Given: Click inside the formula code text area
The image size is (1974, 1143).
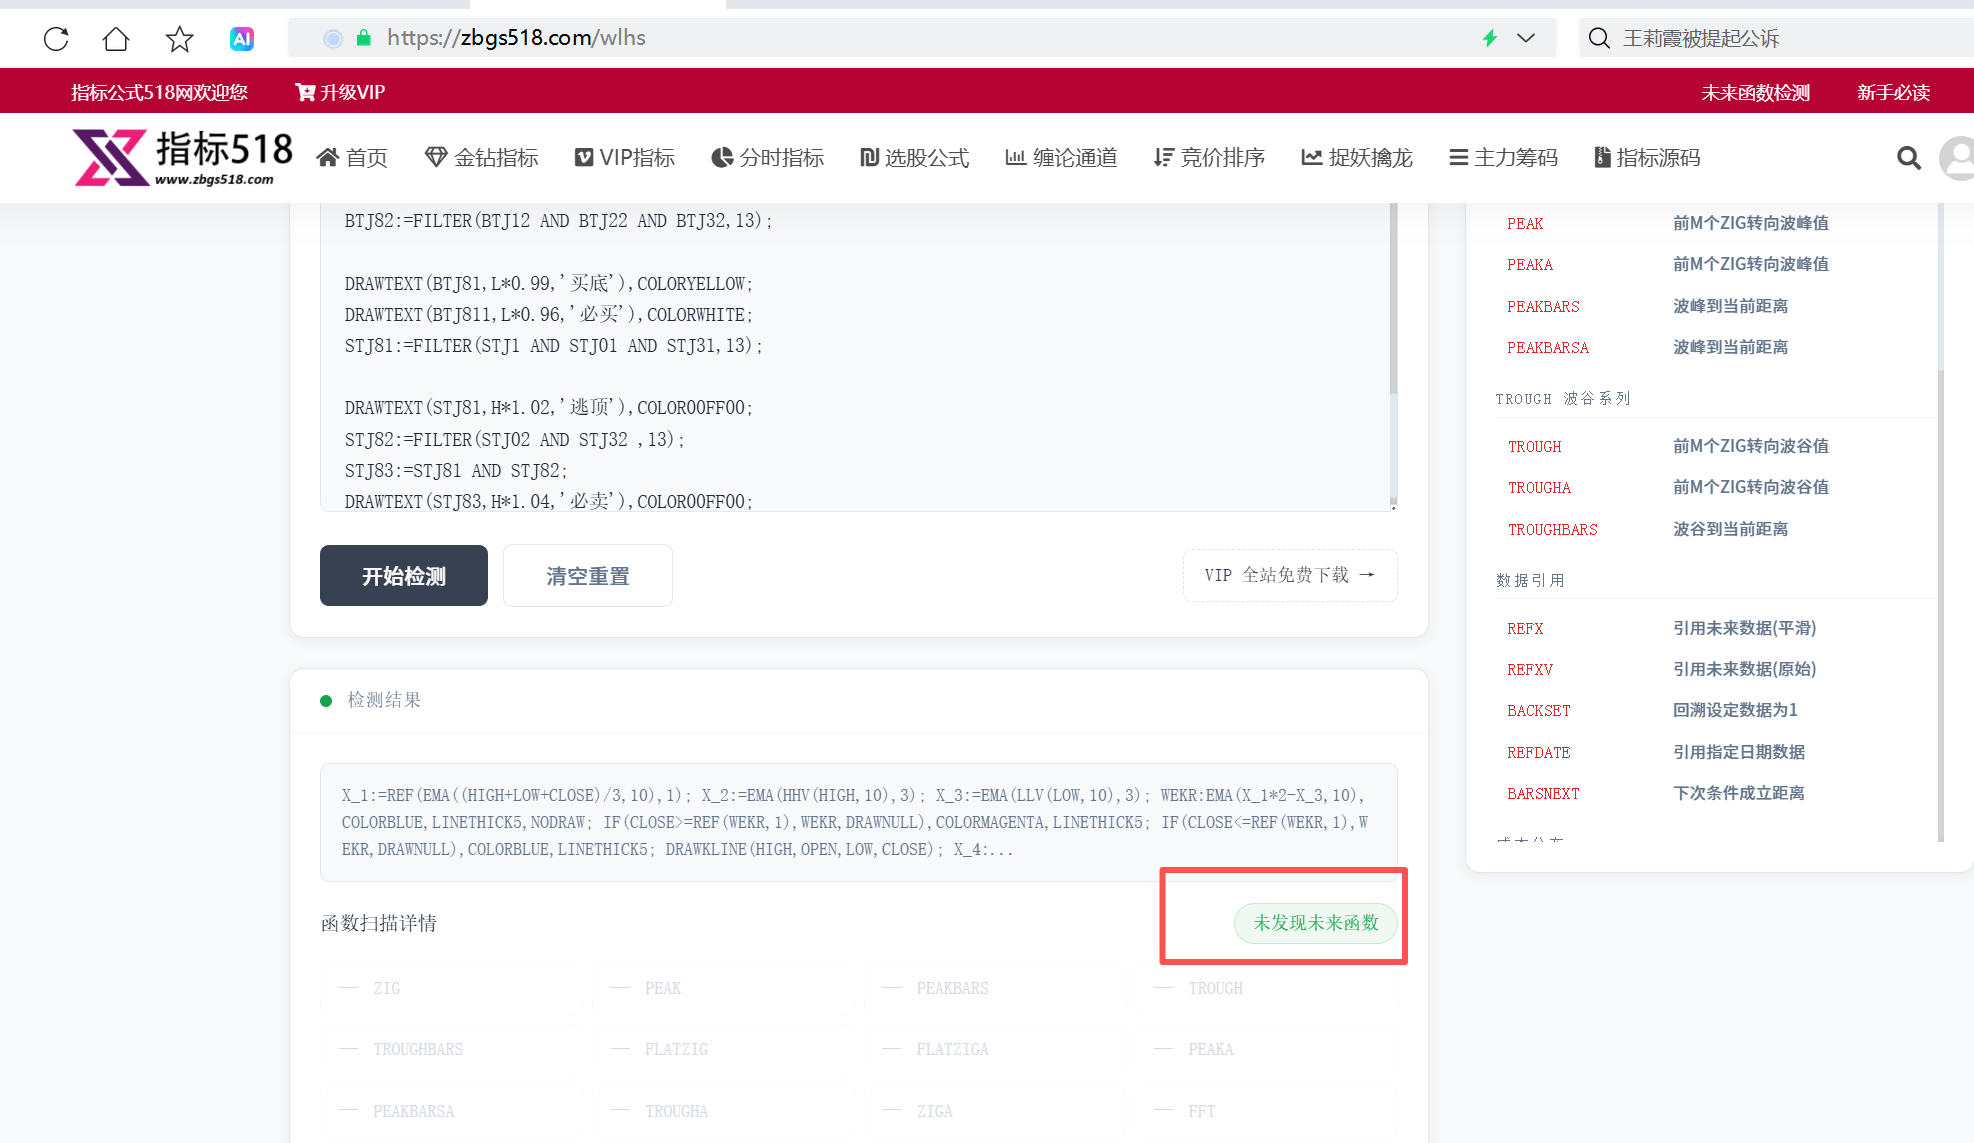Looking at the screenshot, I should tap(855, 357).
